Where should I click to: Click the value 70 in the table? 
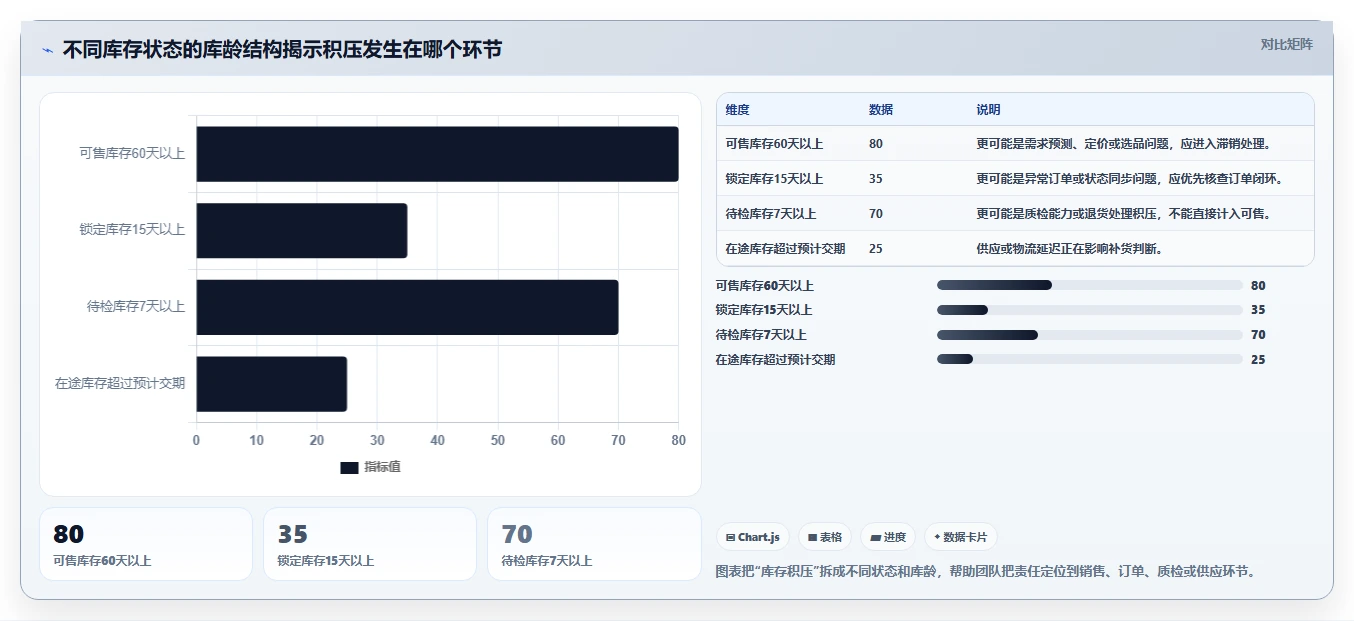[x=876, y=214]
